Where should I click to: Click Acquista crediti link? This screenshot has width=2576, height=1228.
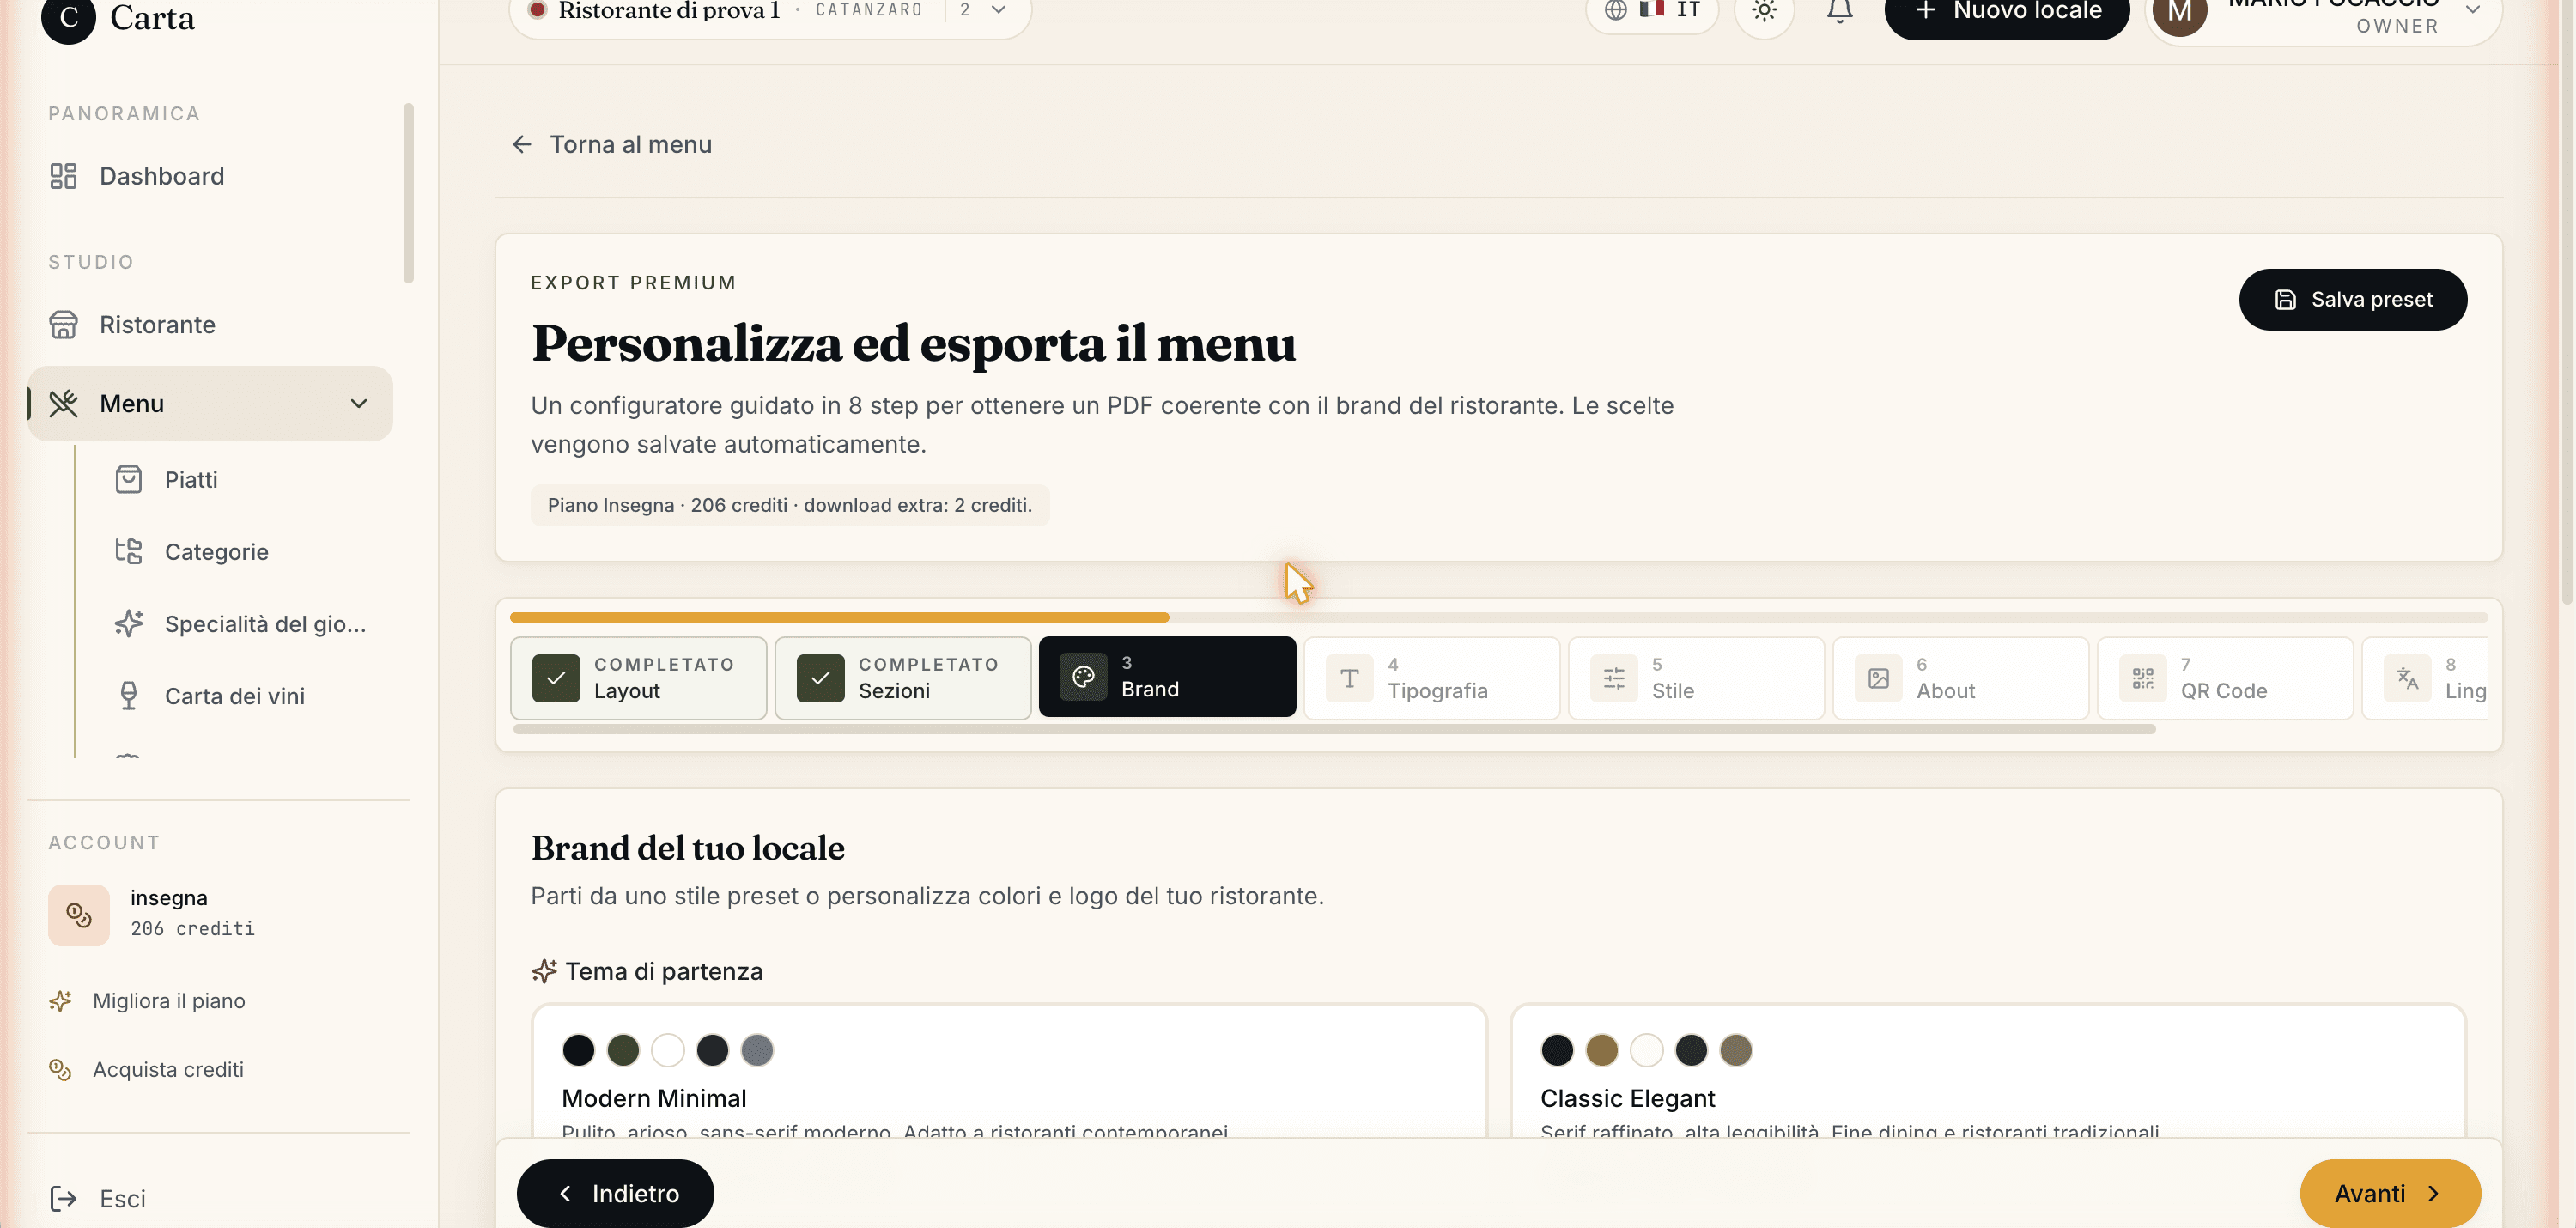coord(168,1070)
